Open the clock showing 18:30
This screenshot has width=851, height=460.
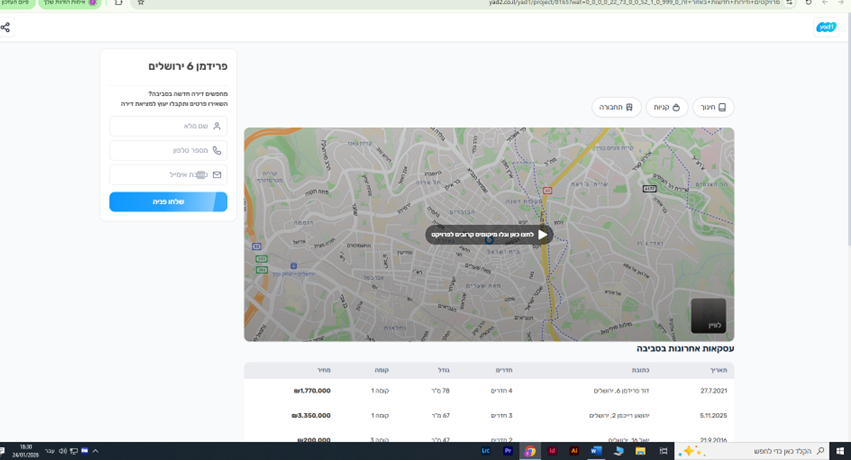pos(26,451)
